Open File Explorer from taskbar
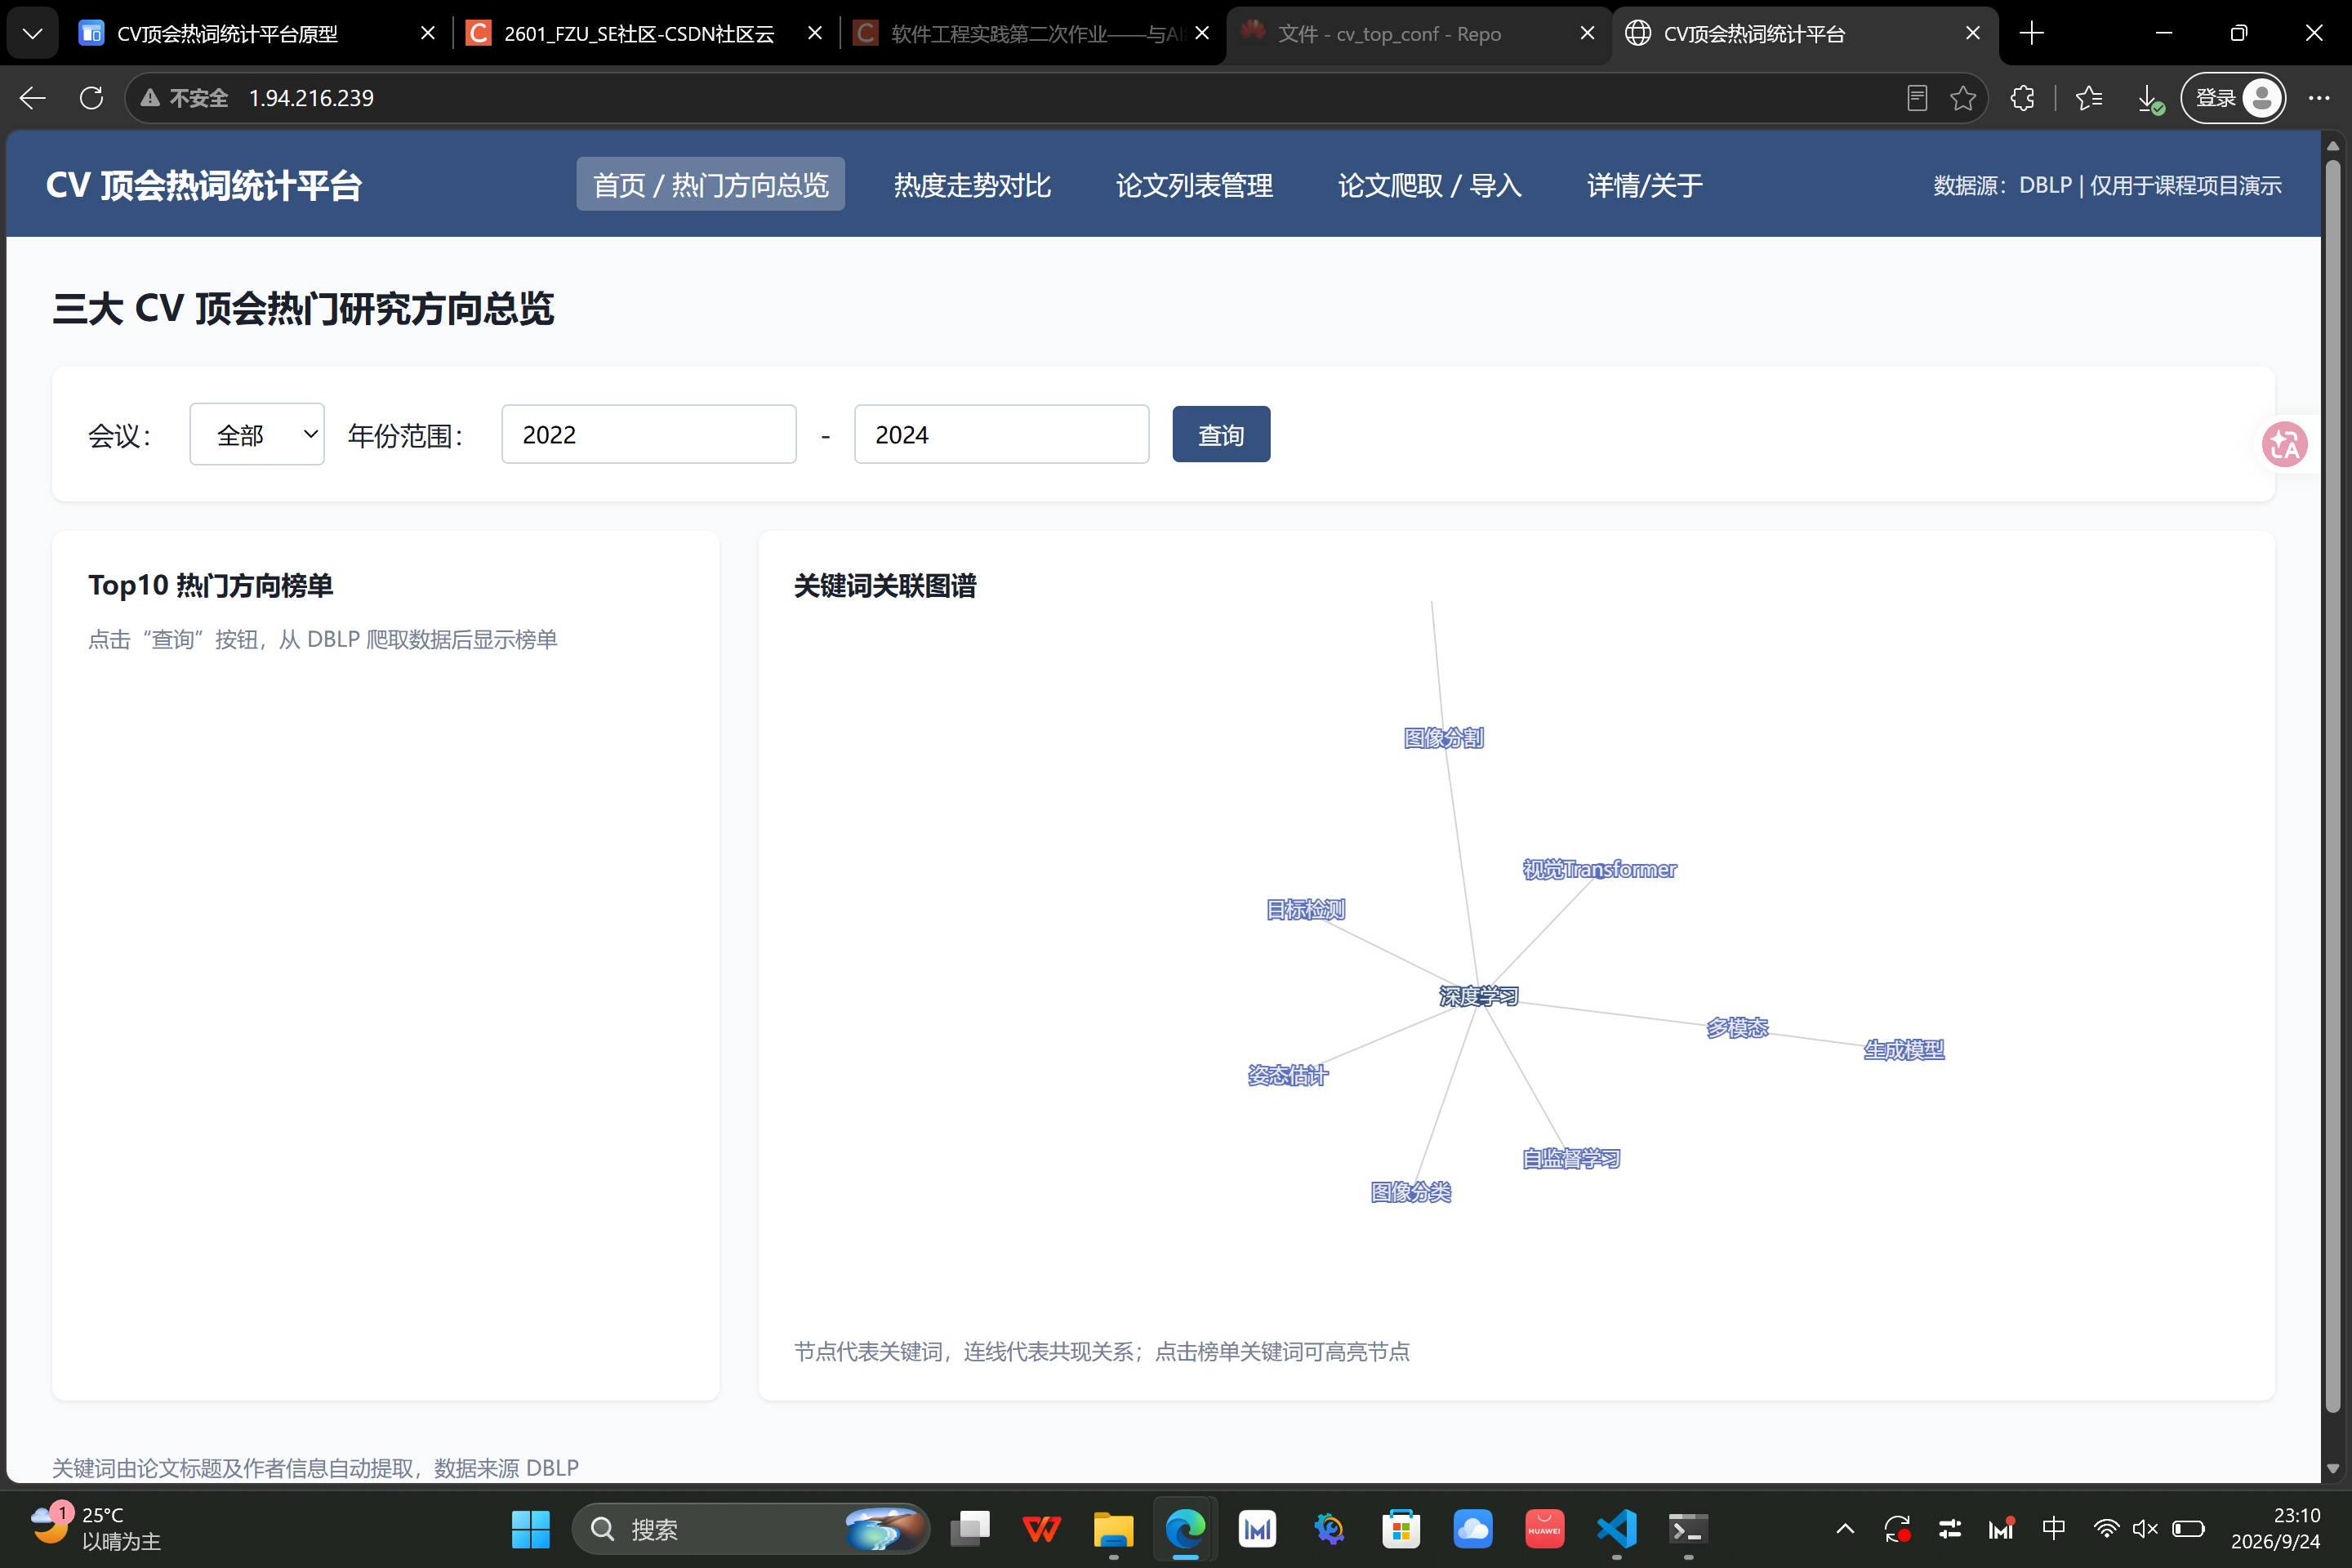This screenshot has height=1568, width=2352. tap(1113, 1529)
